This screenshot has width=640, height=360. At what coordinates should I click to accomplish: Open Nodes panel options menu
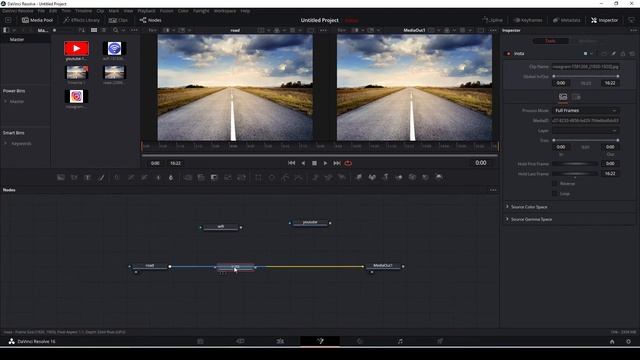point(493,190)
